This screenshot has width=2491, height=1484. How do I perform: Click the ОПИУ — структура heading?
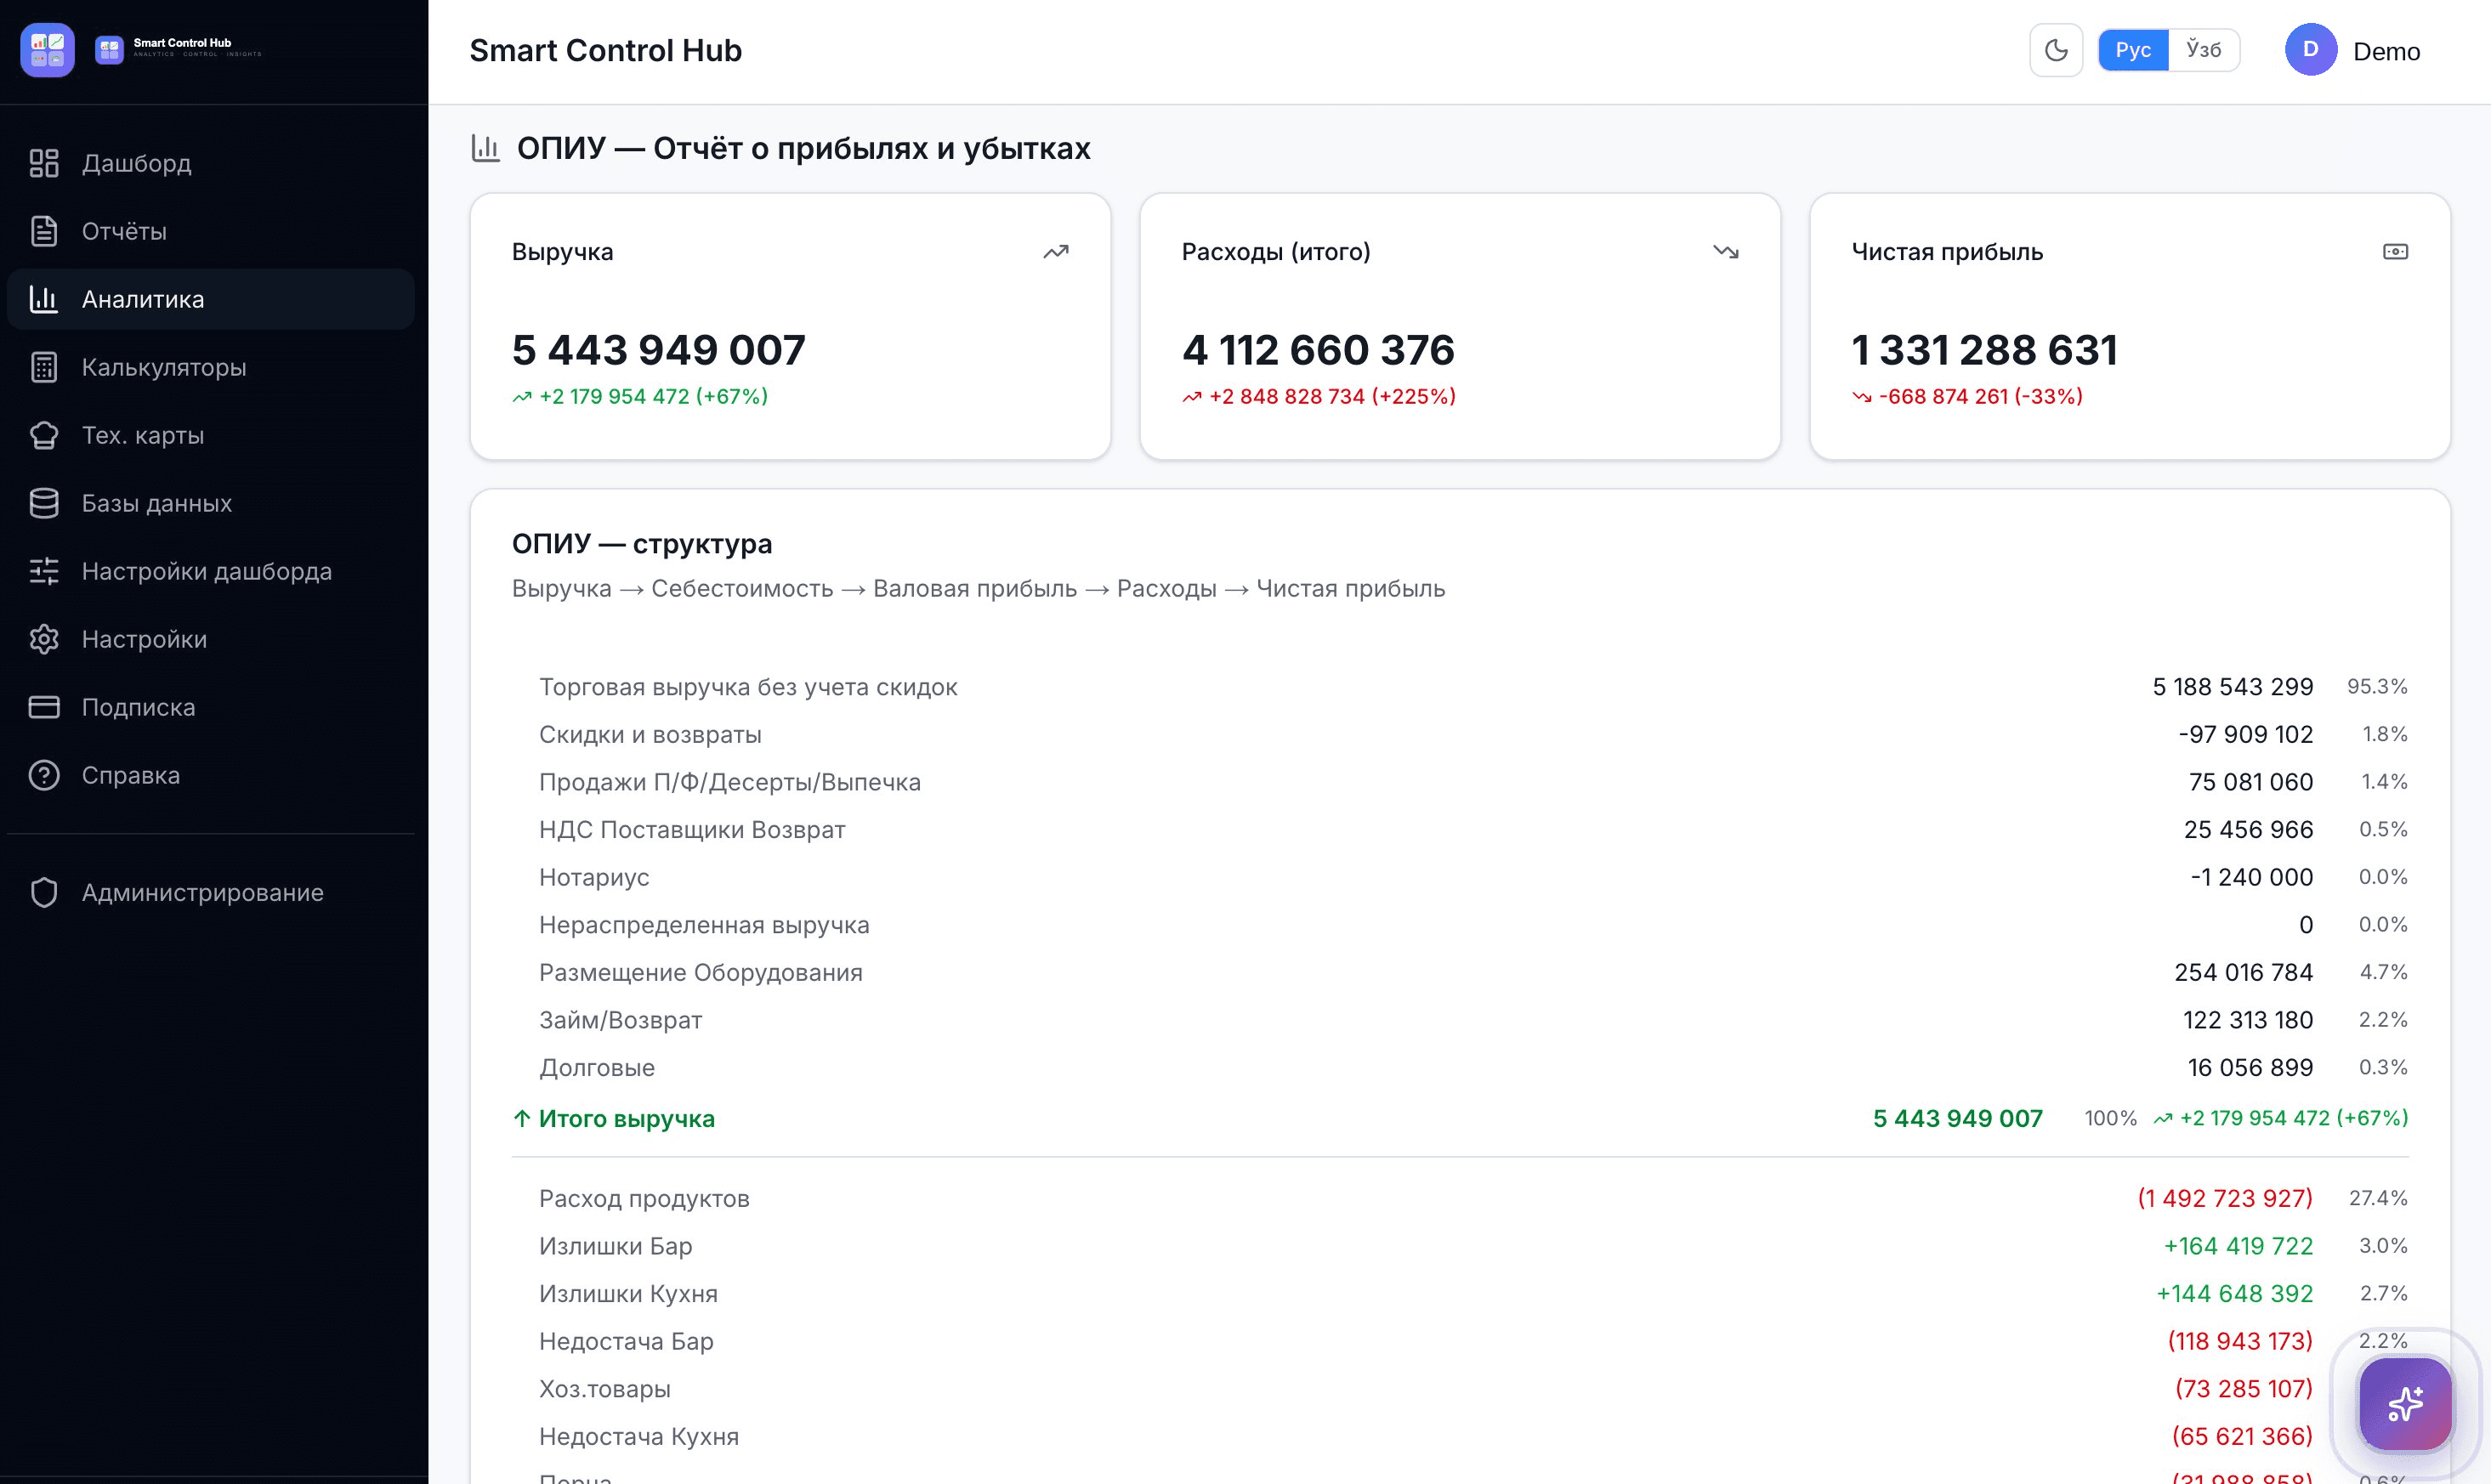tap(642, 544)
